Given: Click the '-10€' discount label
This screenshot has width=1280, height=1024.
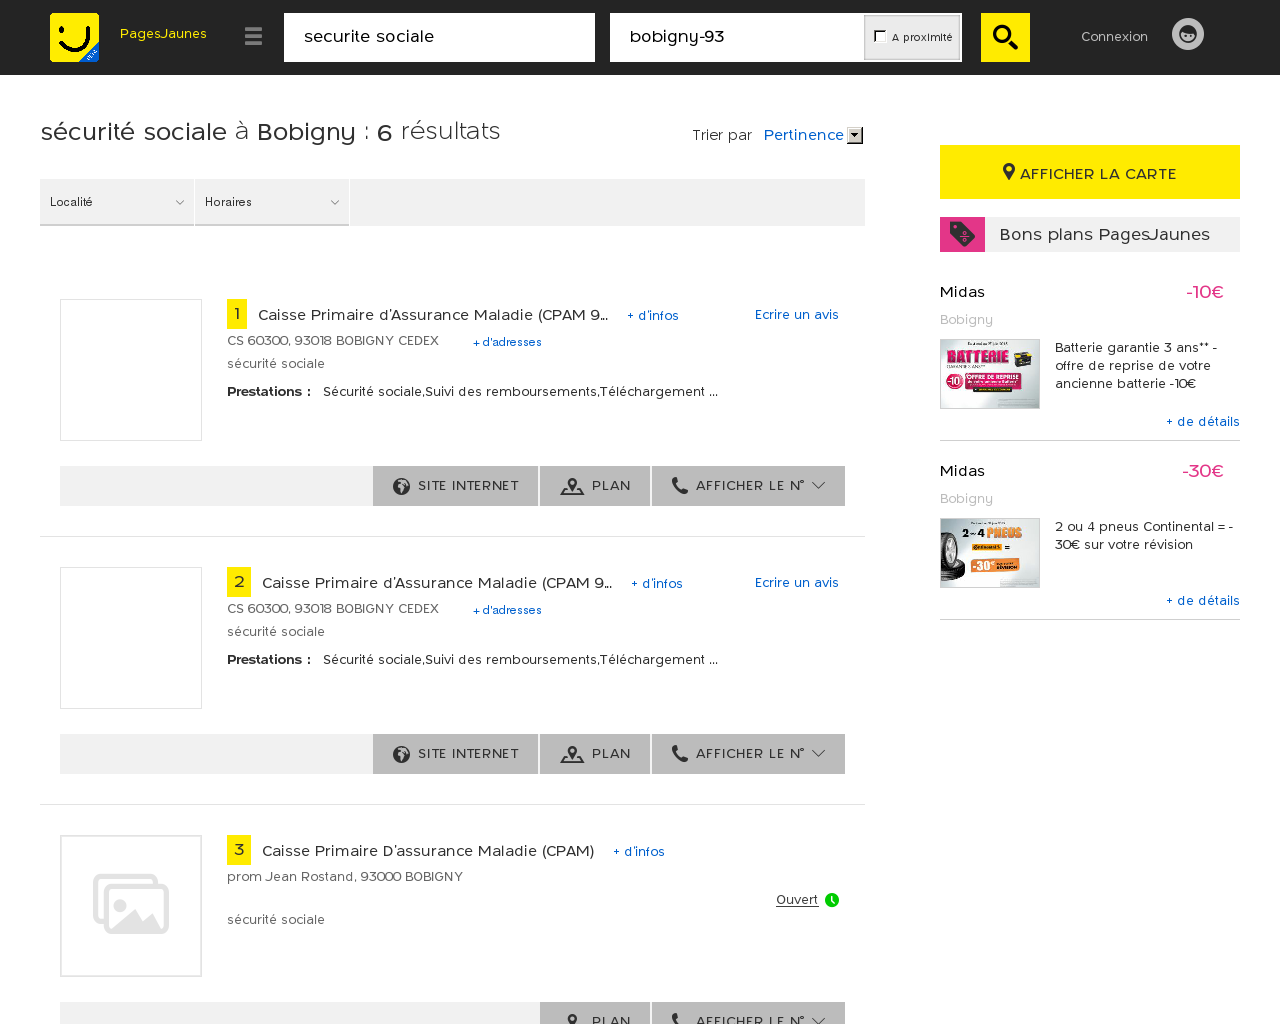Looking at the screenshot, I should point(1205,292).
